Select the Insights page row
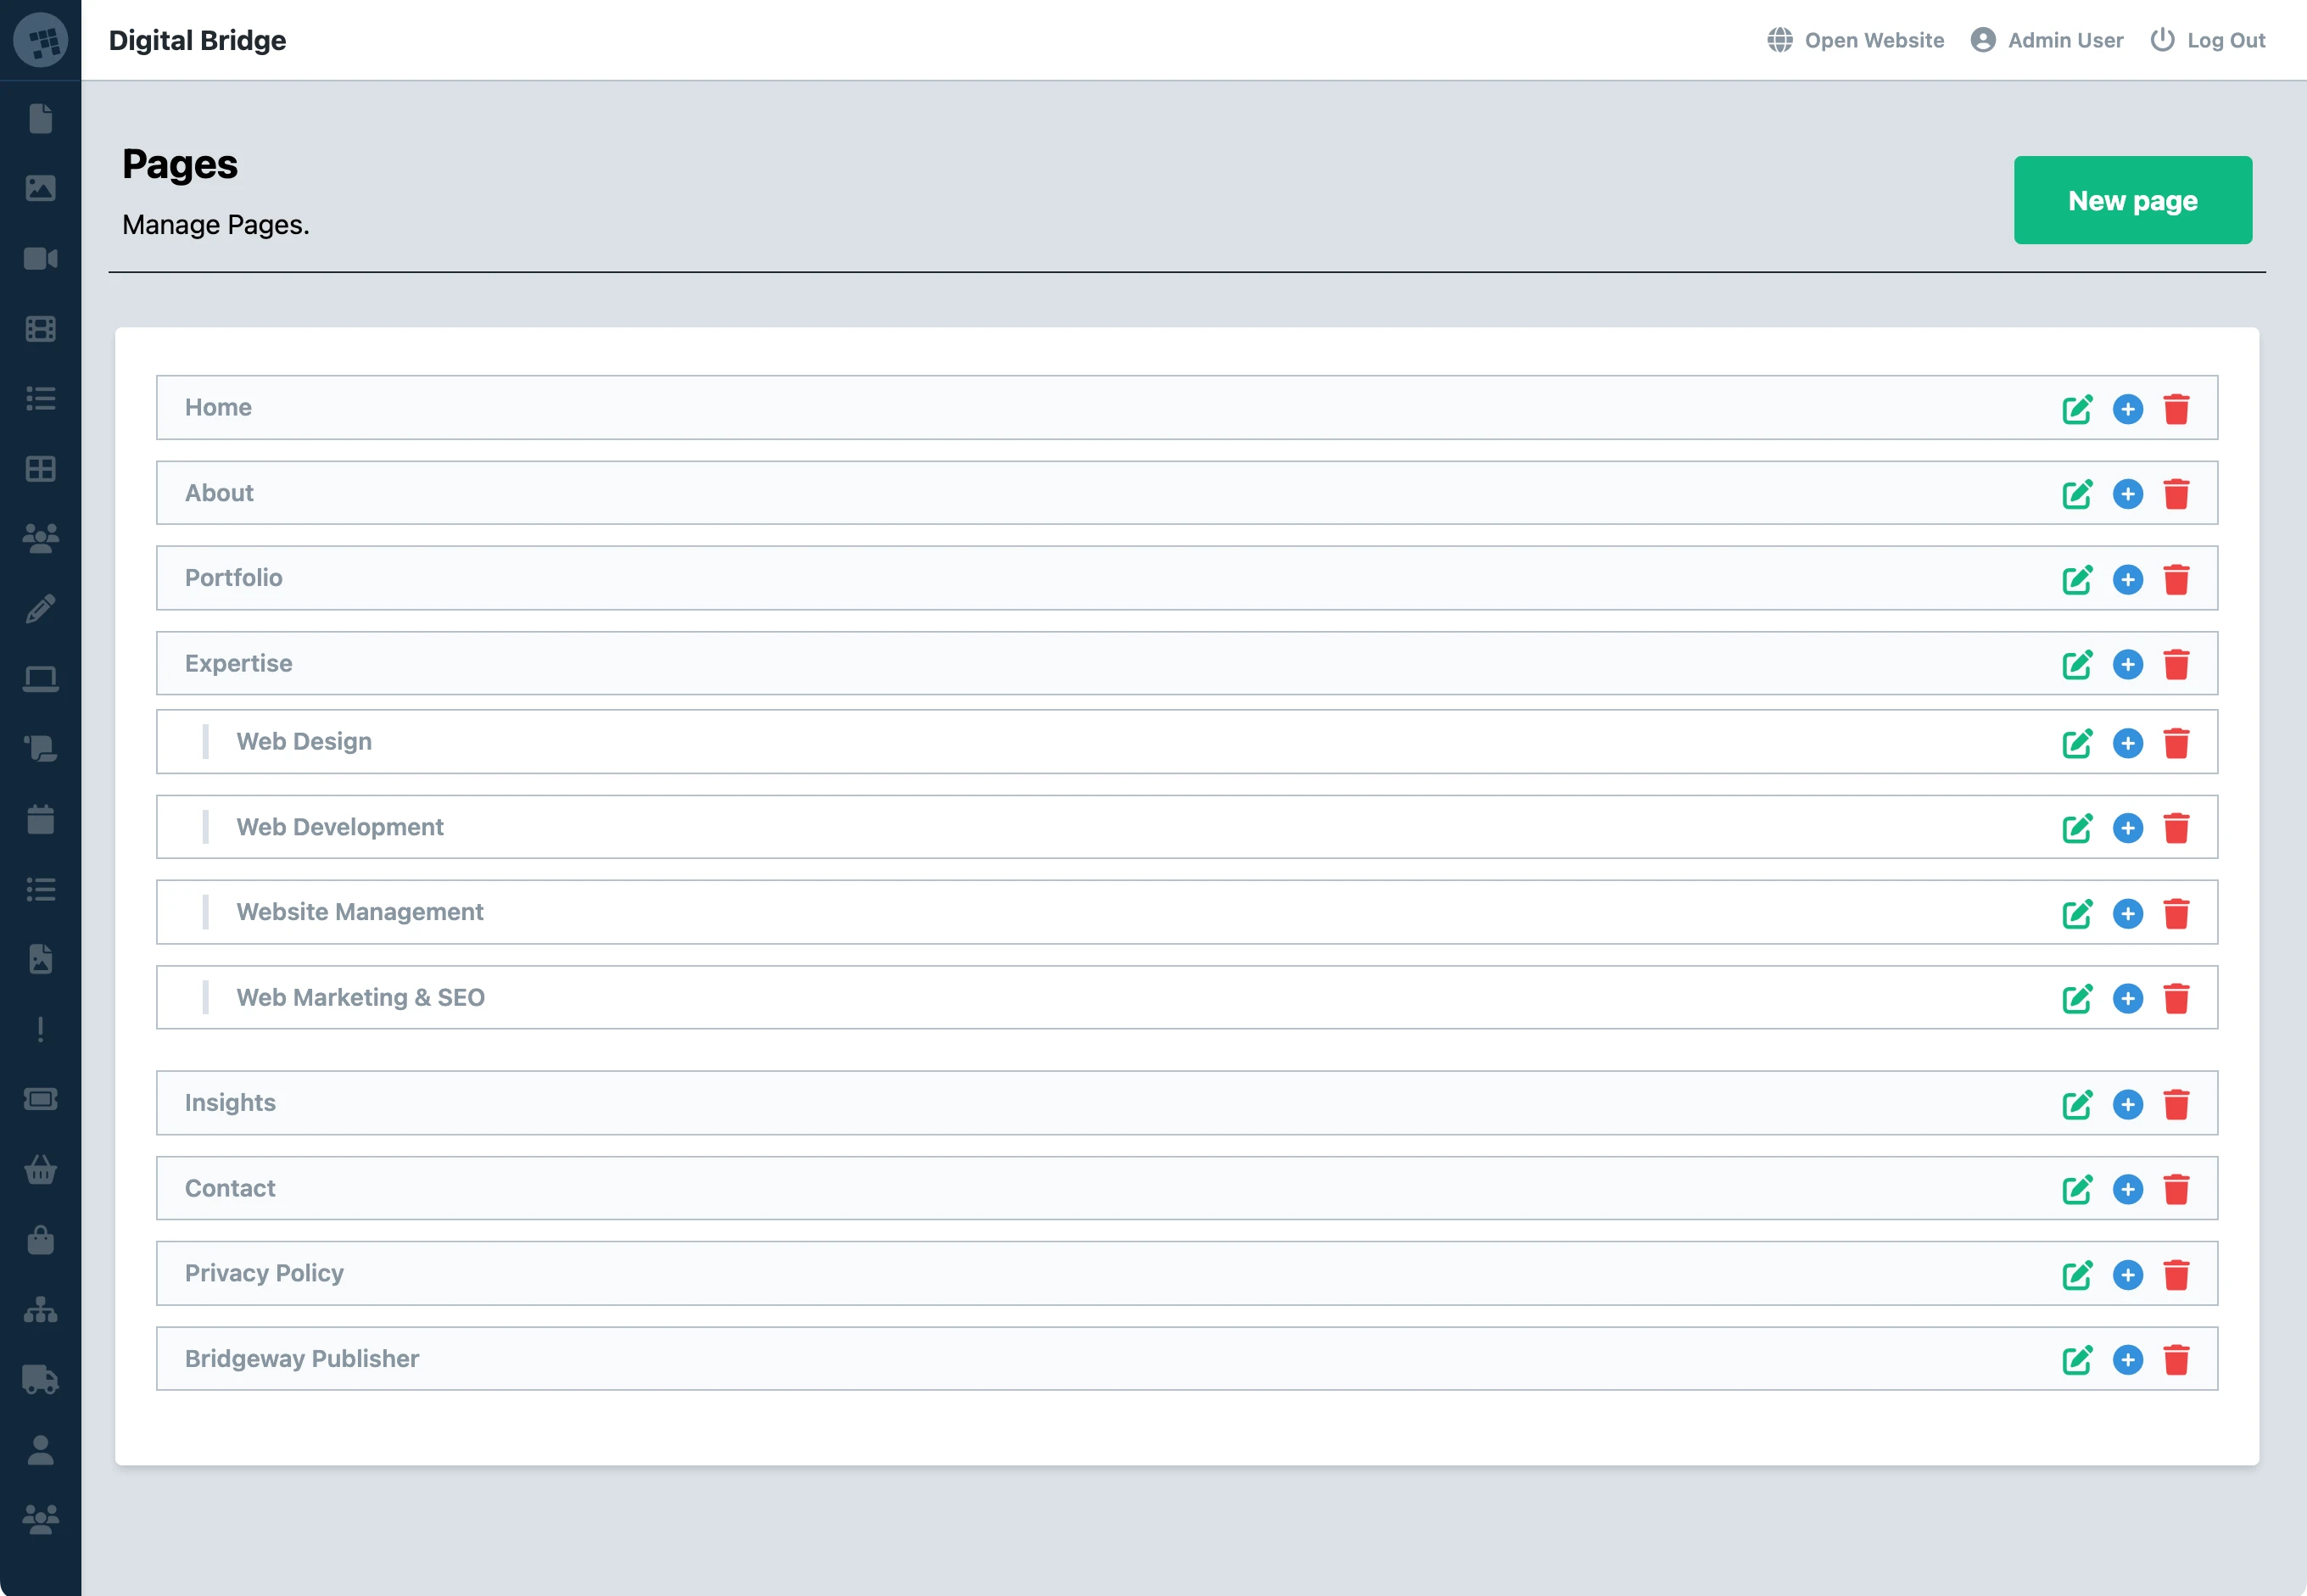 (1186, 1103)
